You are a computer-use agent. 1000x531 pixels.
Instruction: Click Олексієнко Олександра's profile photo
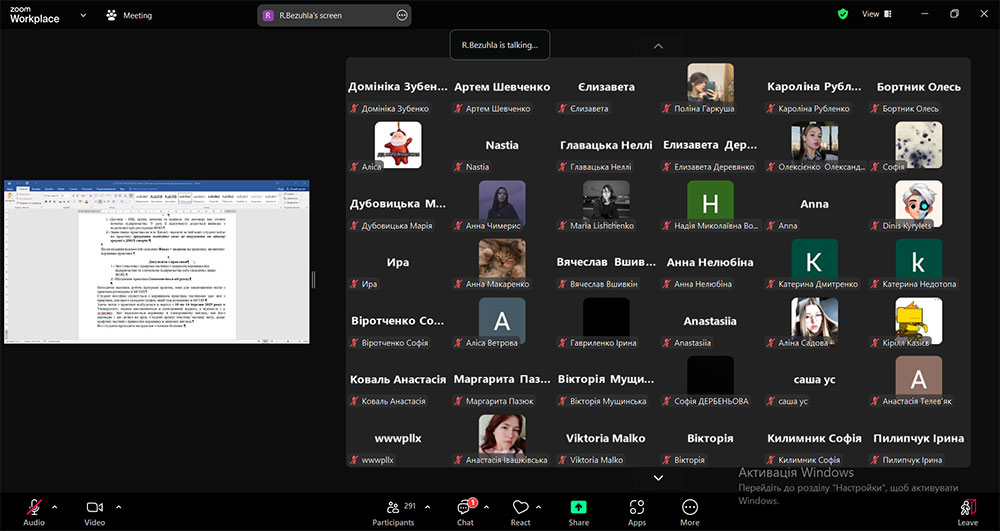pyautogui.click(x=814, y=143)
